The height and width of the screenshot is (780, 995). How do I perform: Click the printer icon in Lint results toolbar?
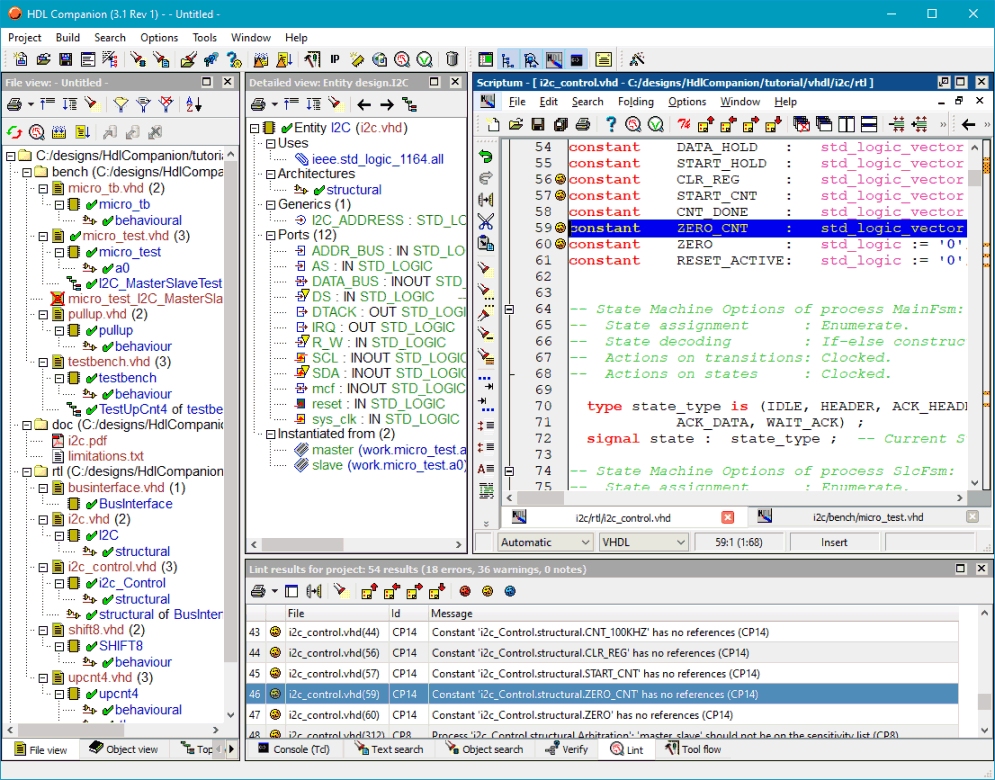[259, 591]
